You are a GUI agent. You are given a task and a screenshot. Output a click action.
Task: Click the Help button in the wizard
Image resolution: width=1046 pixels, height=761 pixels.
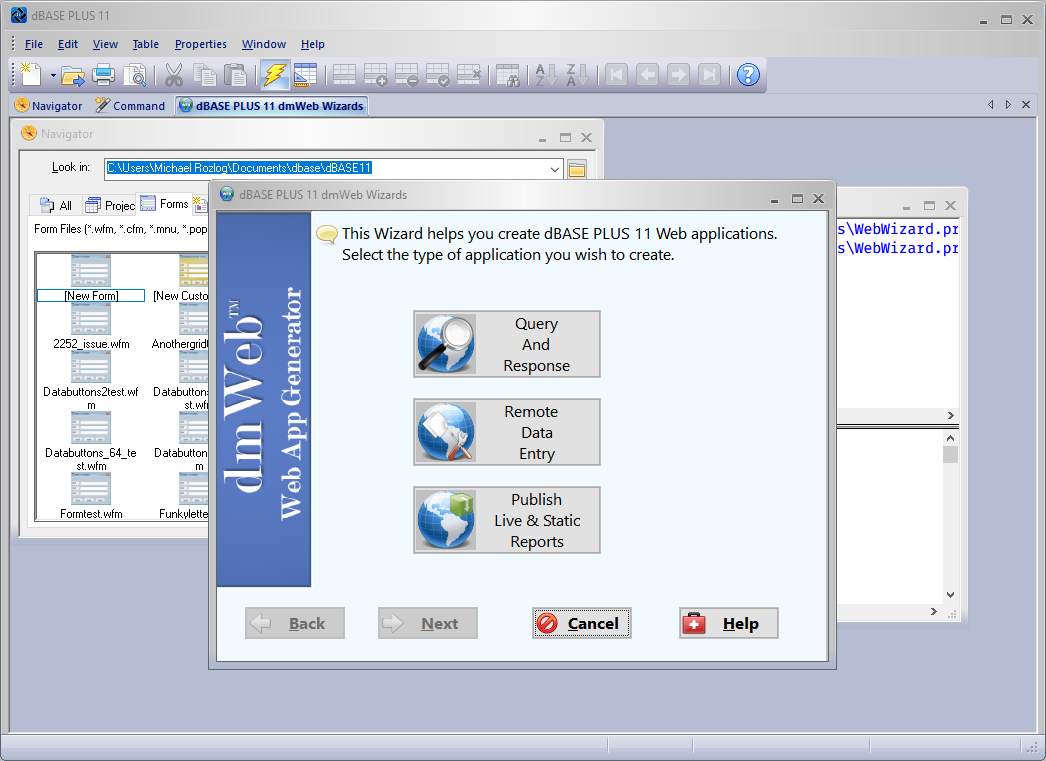pyautogui.click(x=728, y=624)
